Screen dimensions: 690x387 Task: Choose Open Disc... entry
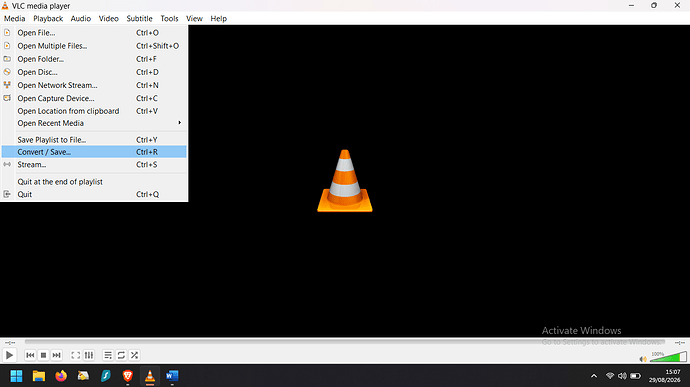click(x=94, y=72)
